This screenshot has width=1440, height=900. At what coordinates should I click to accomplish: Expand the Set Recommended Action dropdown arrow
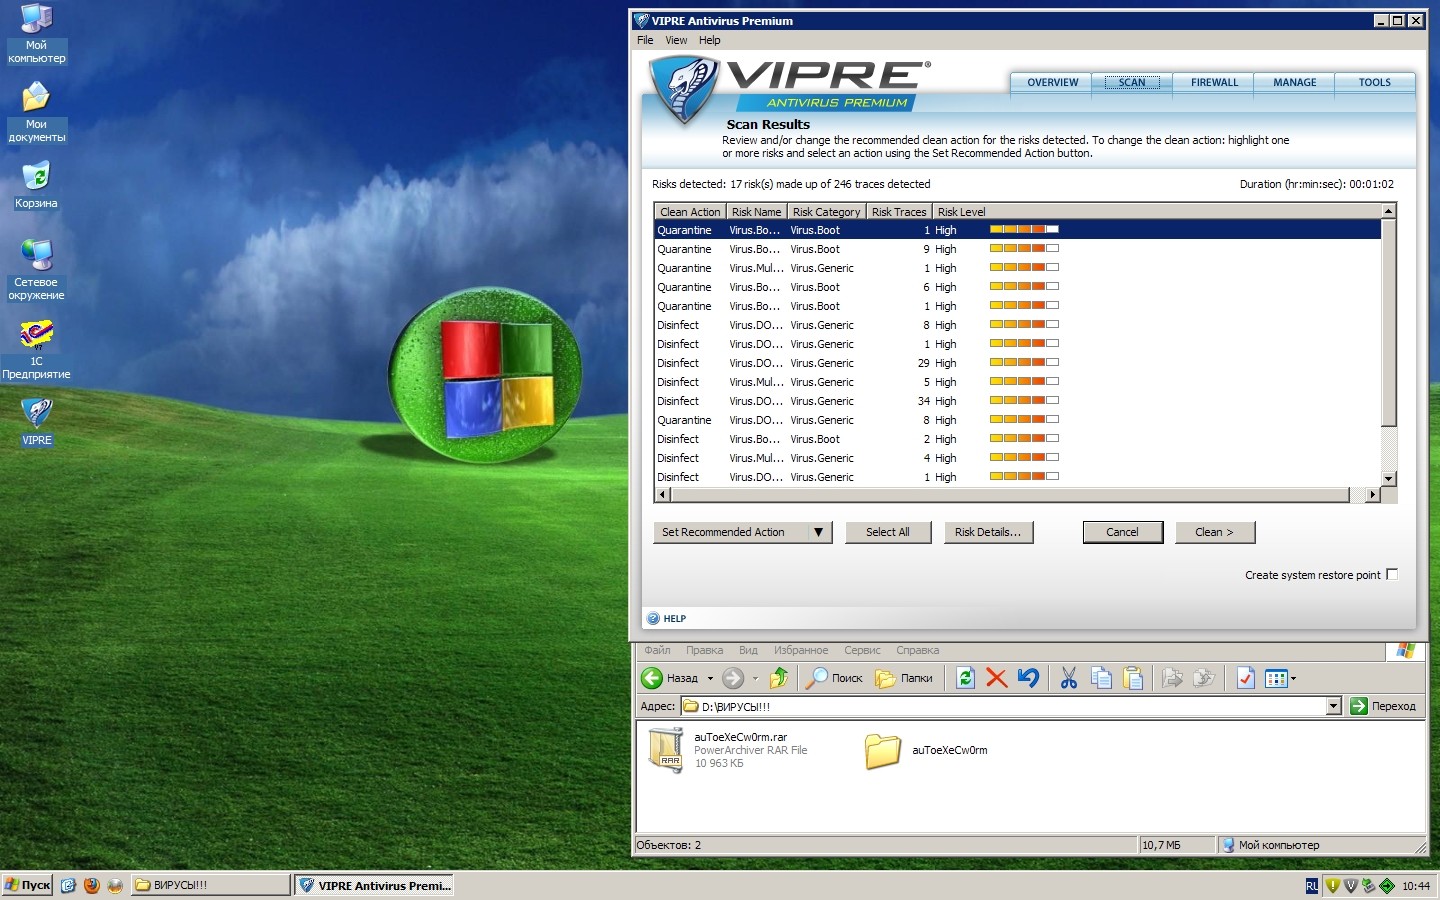[818, 532]
